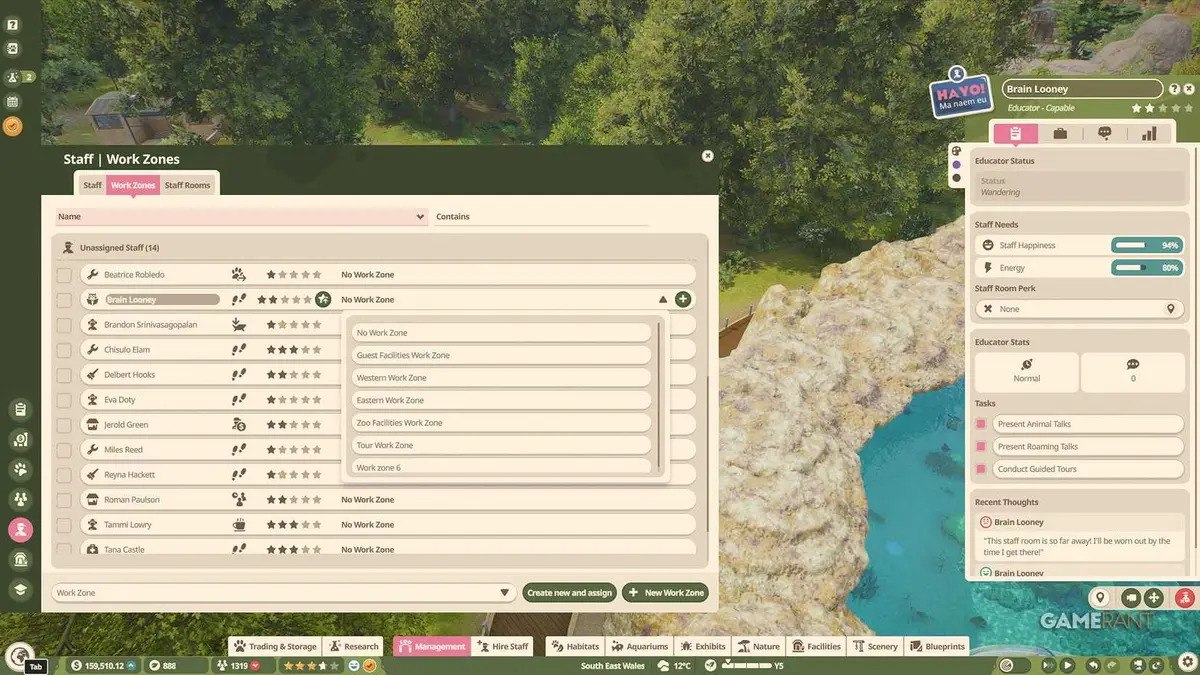
Task: Click the map pin locate button below info panel
Action: 1101,598
